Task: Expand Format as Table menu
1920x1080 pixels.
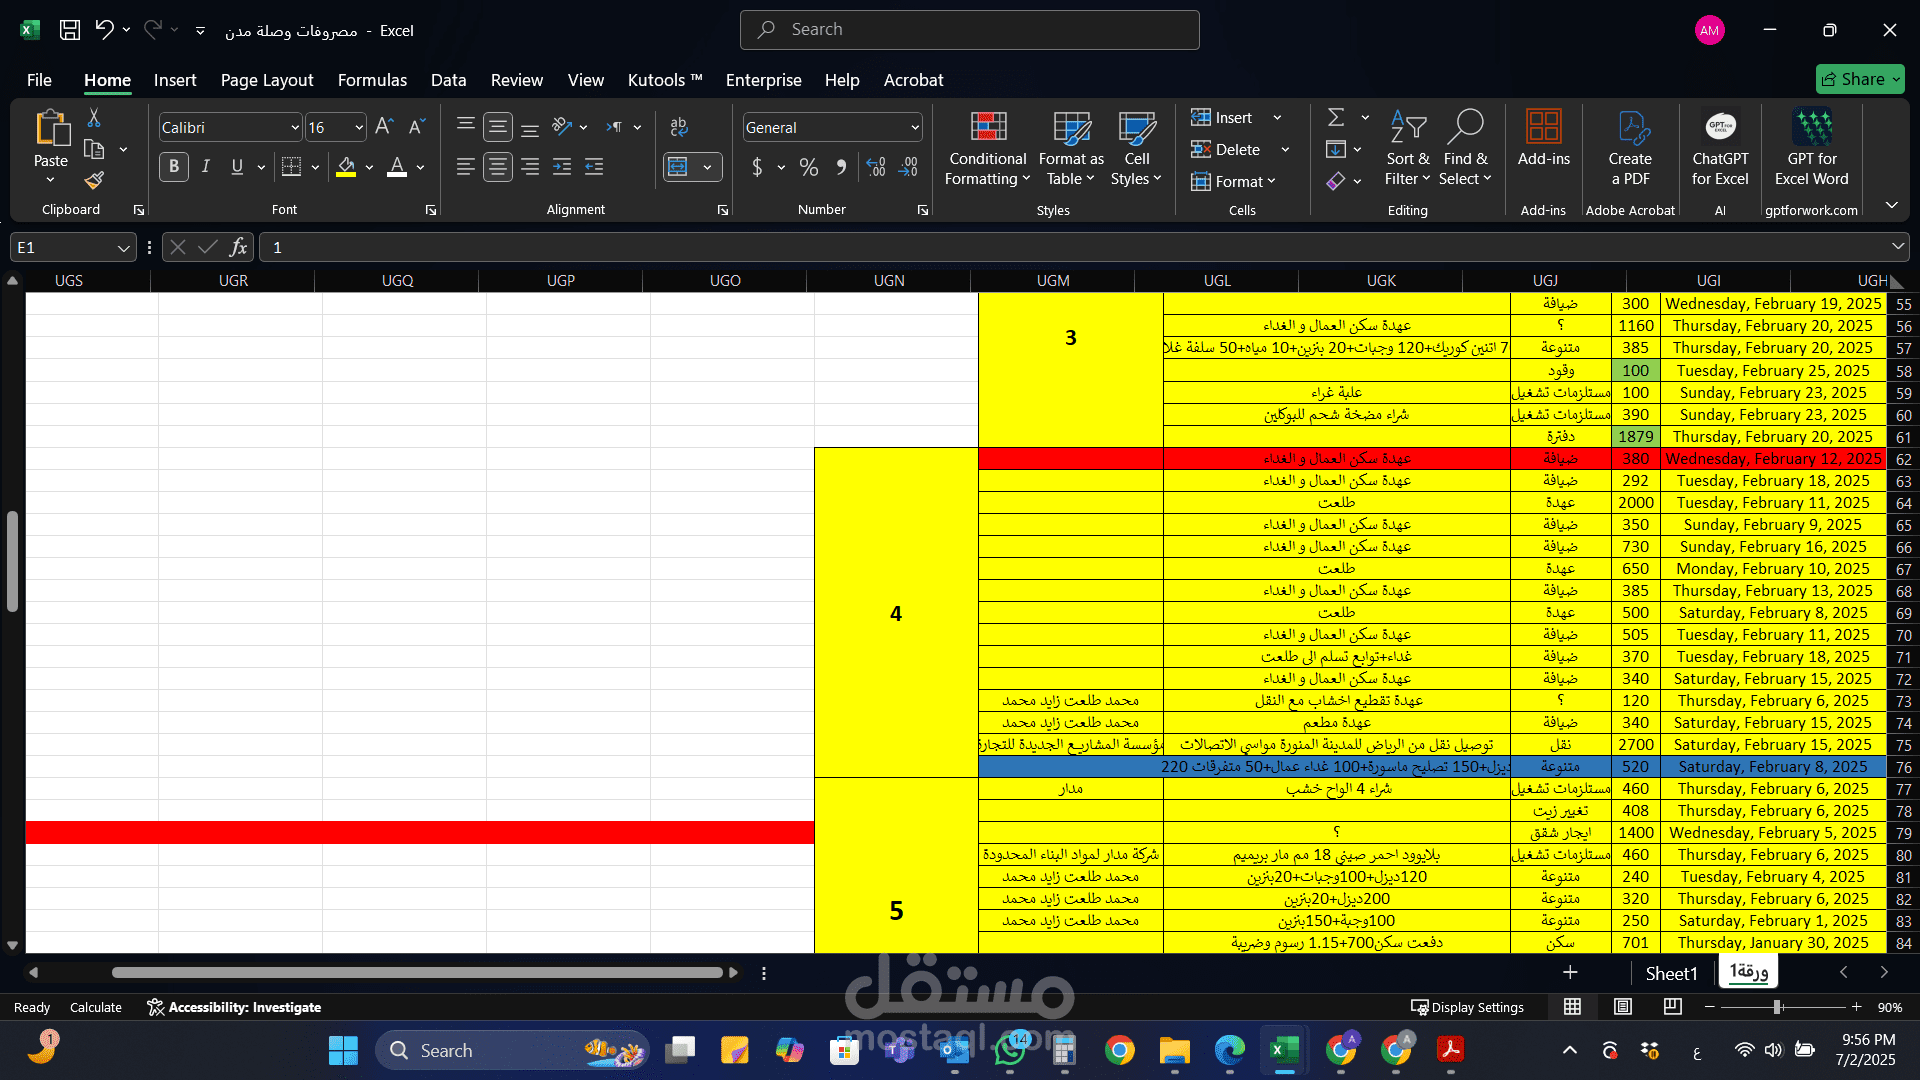Action: click(1071, 148)
